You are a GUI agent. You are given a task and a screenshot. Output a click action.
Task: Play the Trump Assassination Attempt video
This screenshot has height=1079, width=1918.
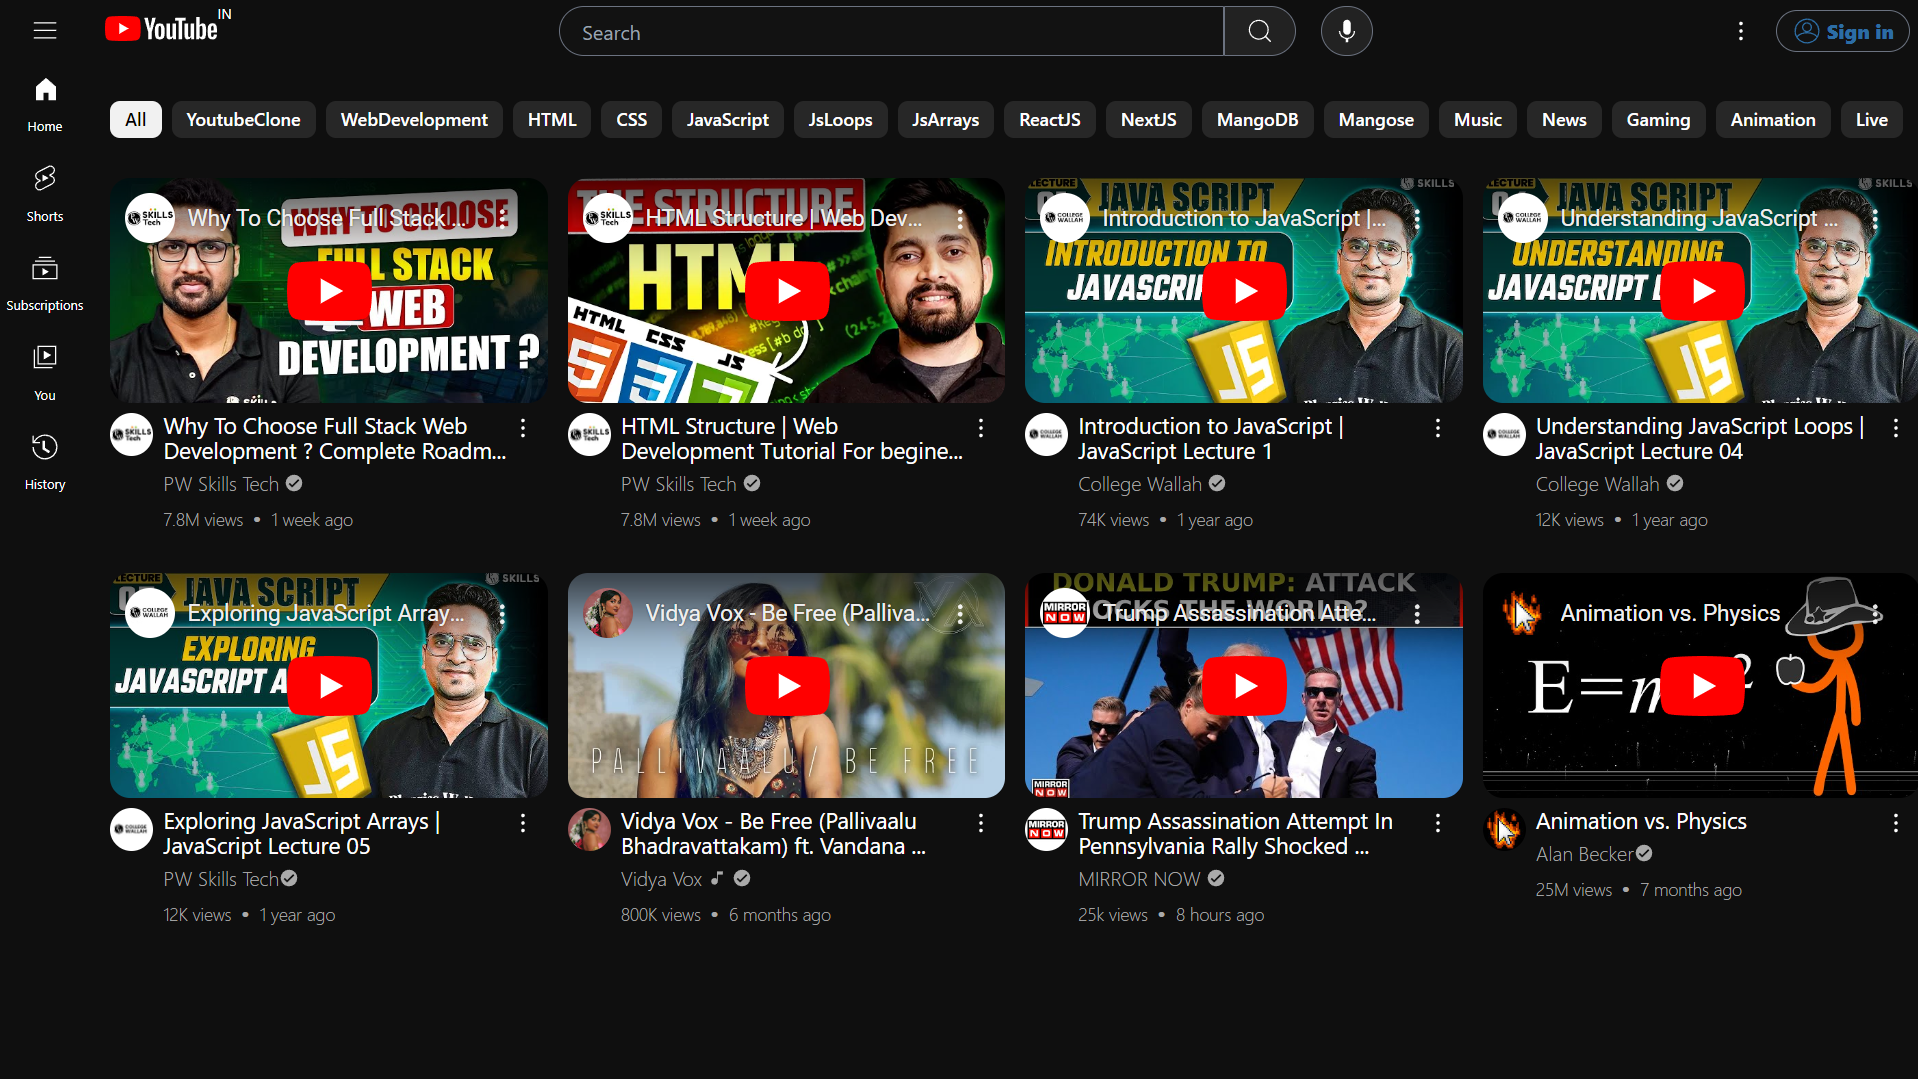pyautogui.click(x=1244, y=686)
